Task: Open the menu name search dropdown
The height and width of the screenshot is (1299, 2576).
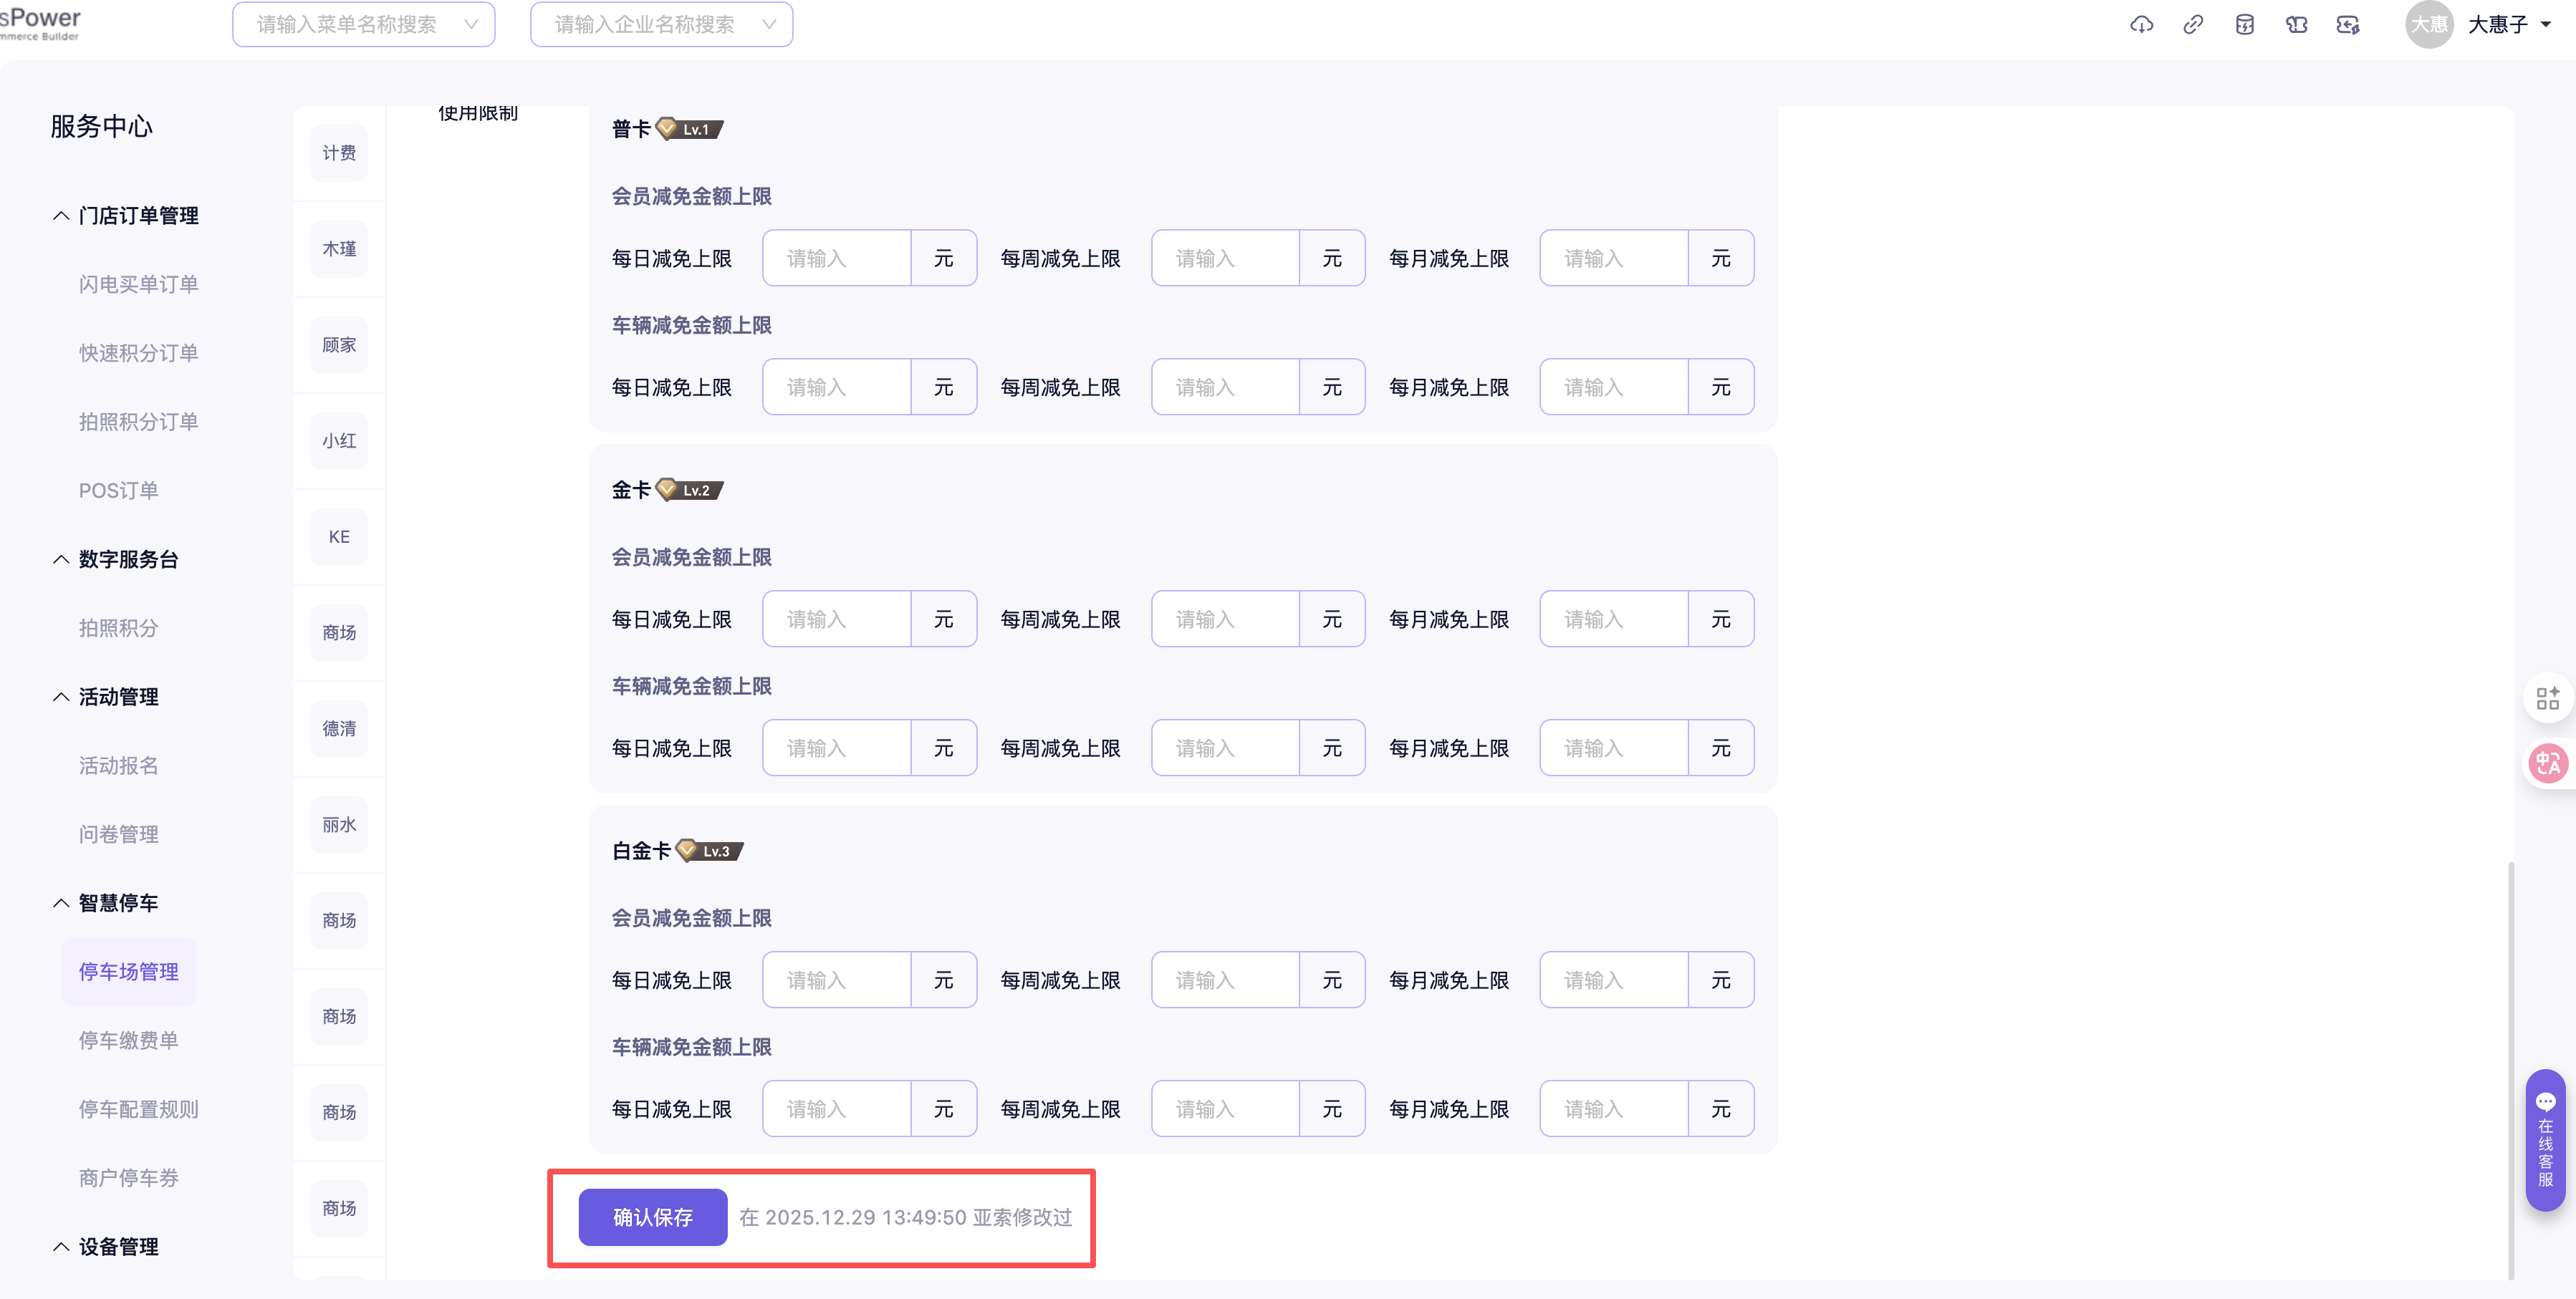Action: coord(363,25)
